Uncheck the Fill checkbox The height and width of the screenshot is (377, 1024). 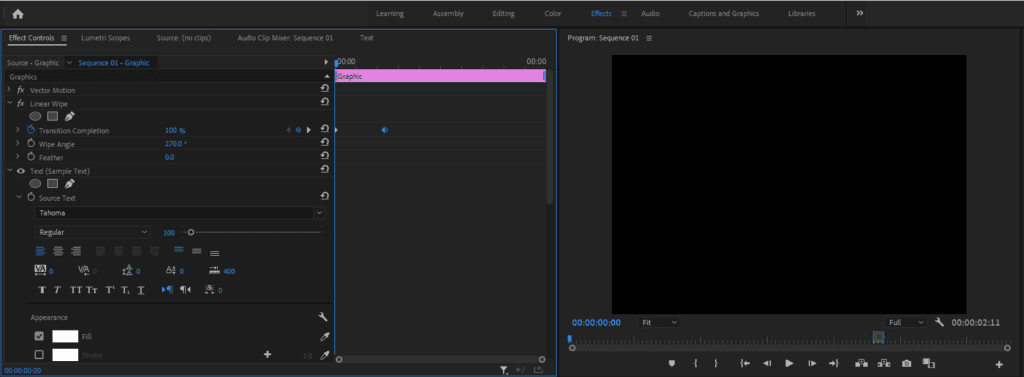coord(39,336)
